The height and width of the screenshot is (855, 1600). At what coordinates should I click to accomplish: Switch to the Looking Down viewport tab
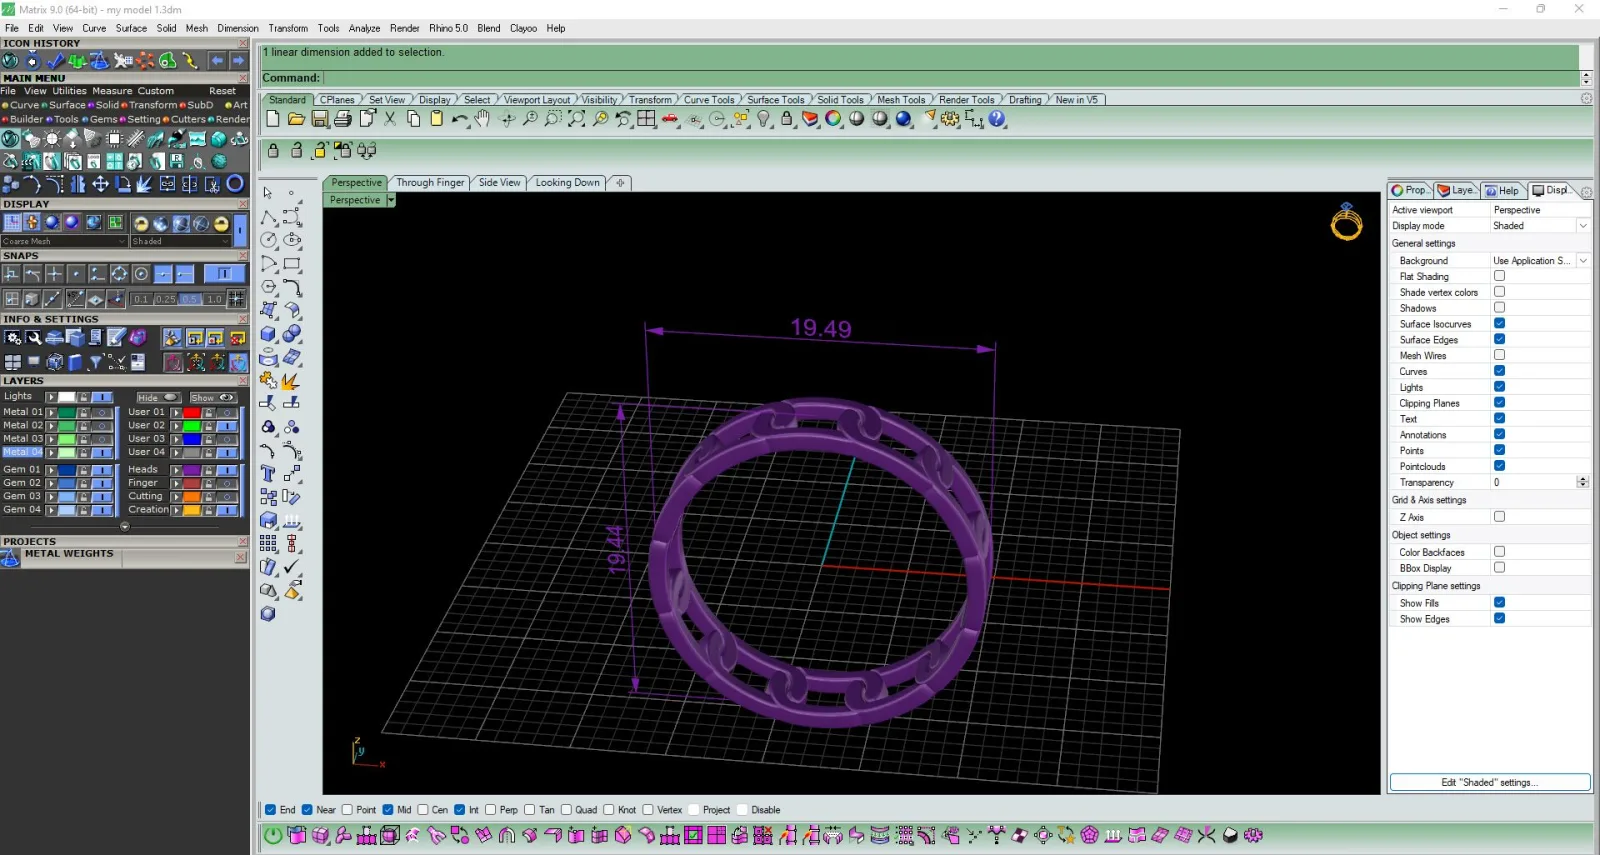pyautogui.click(x=567, y=183)
